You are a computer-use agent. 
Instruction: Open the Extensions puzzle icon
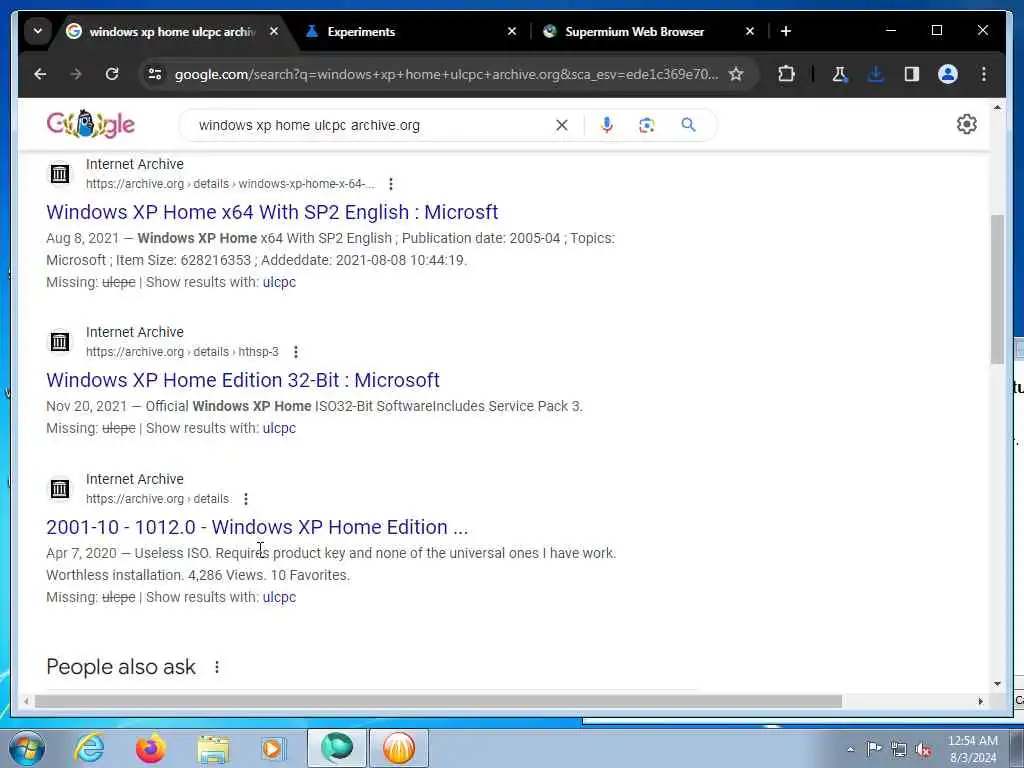(x=786, y=74)
